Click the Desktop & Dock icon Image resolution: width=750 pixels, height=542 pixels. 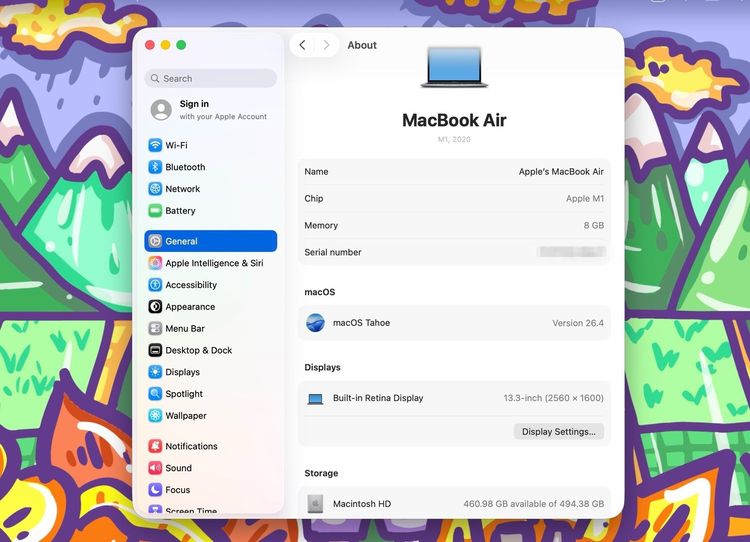(x=155, y=350)
